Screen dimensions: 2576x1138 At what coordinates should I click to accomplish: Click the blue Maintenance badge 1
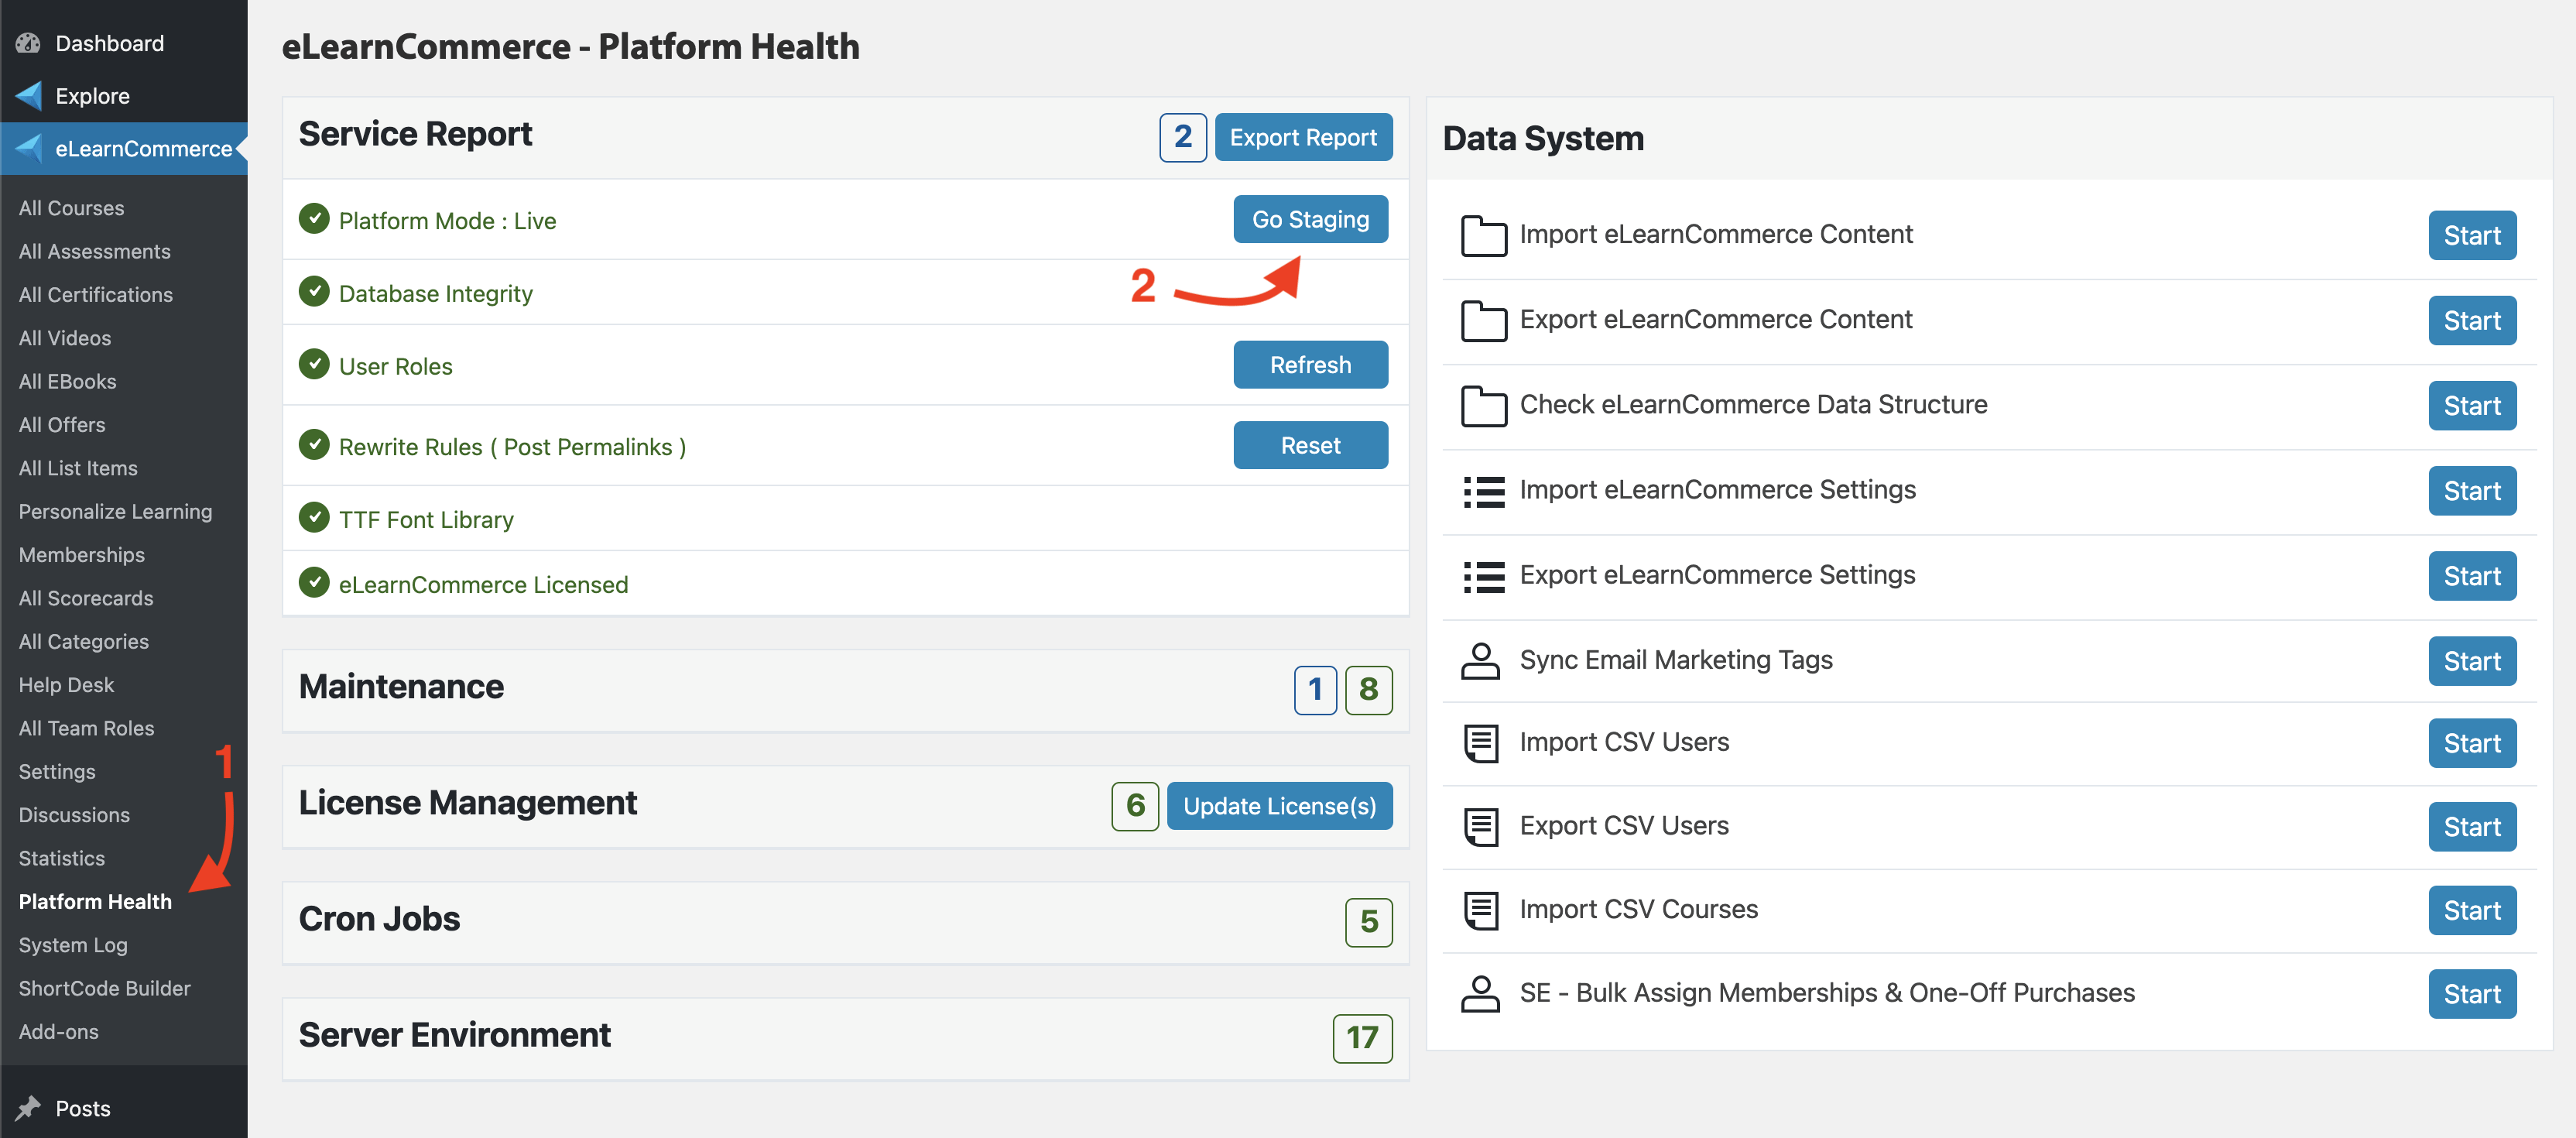point(1315,690)
